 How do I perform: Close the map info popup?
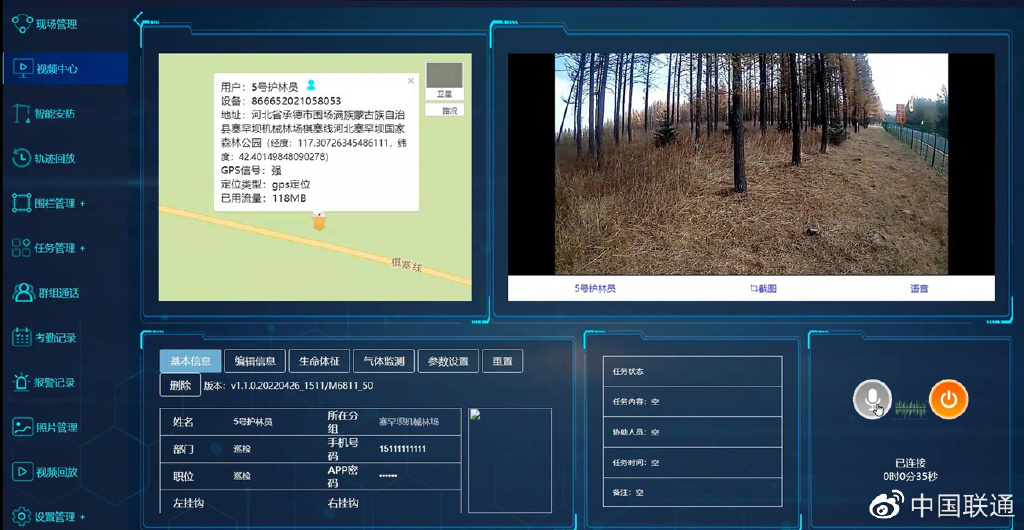coord(411,81)
